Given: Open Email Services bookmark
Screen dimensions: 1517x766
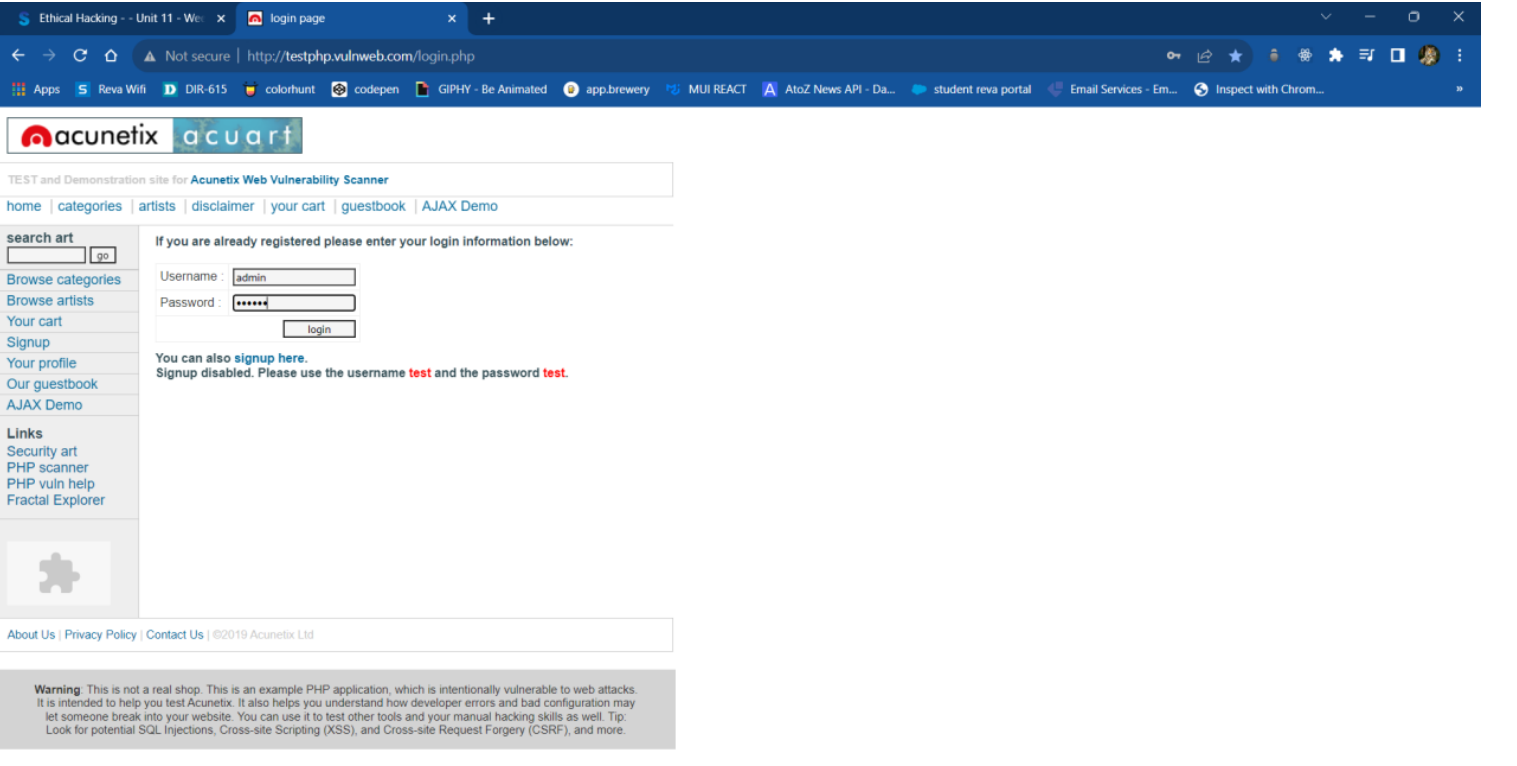Looking at the screenshot, I should 1113,89.
